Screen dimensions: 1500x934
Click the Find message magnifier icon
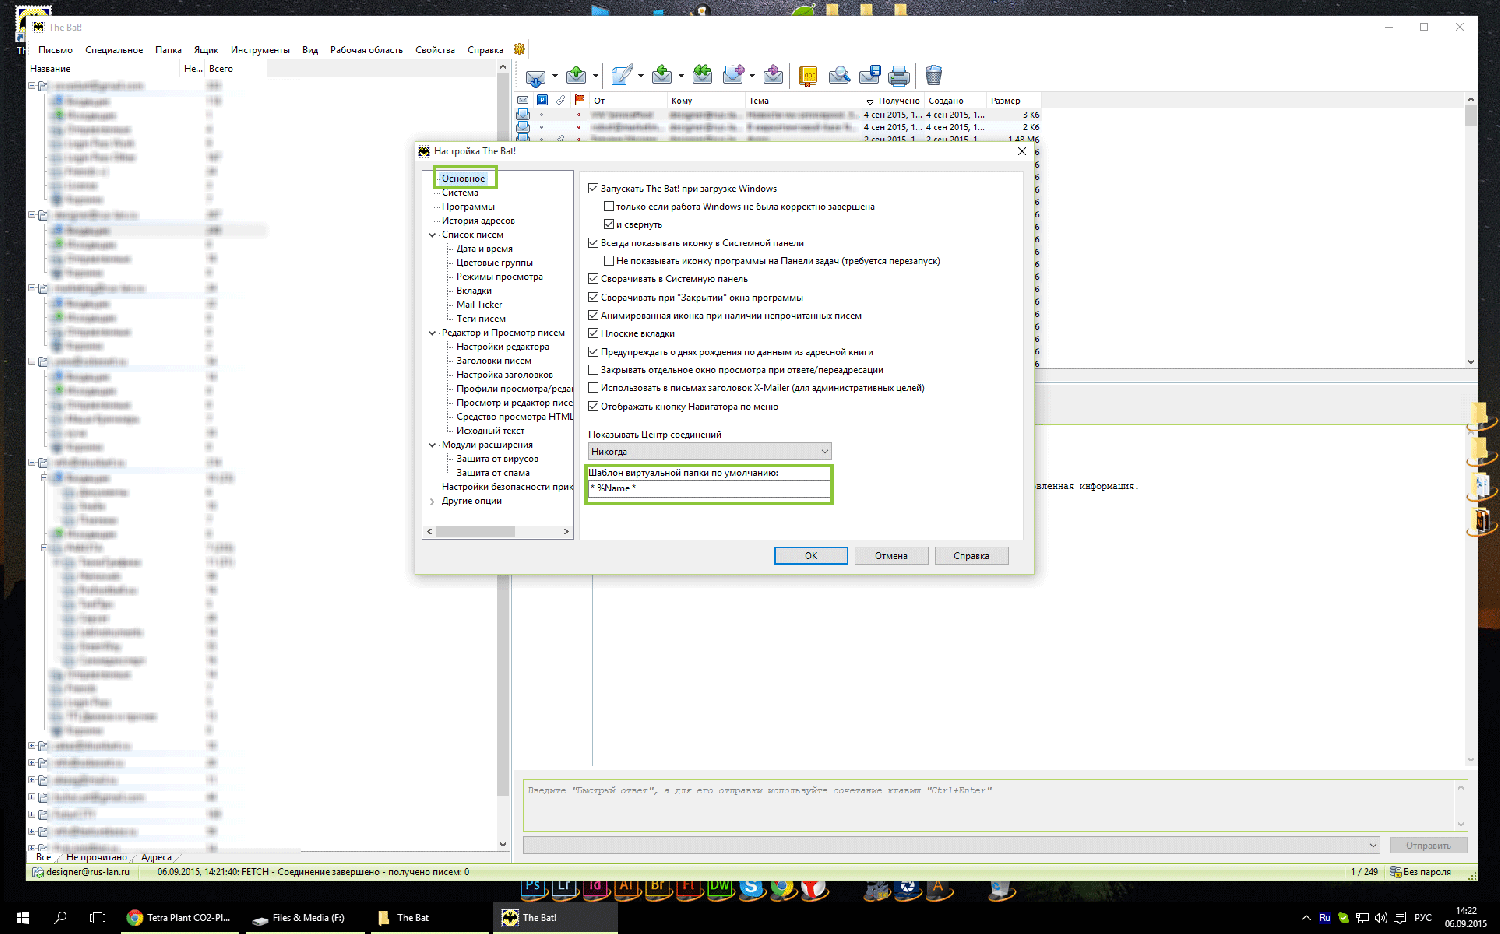(x=840, y=75)
